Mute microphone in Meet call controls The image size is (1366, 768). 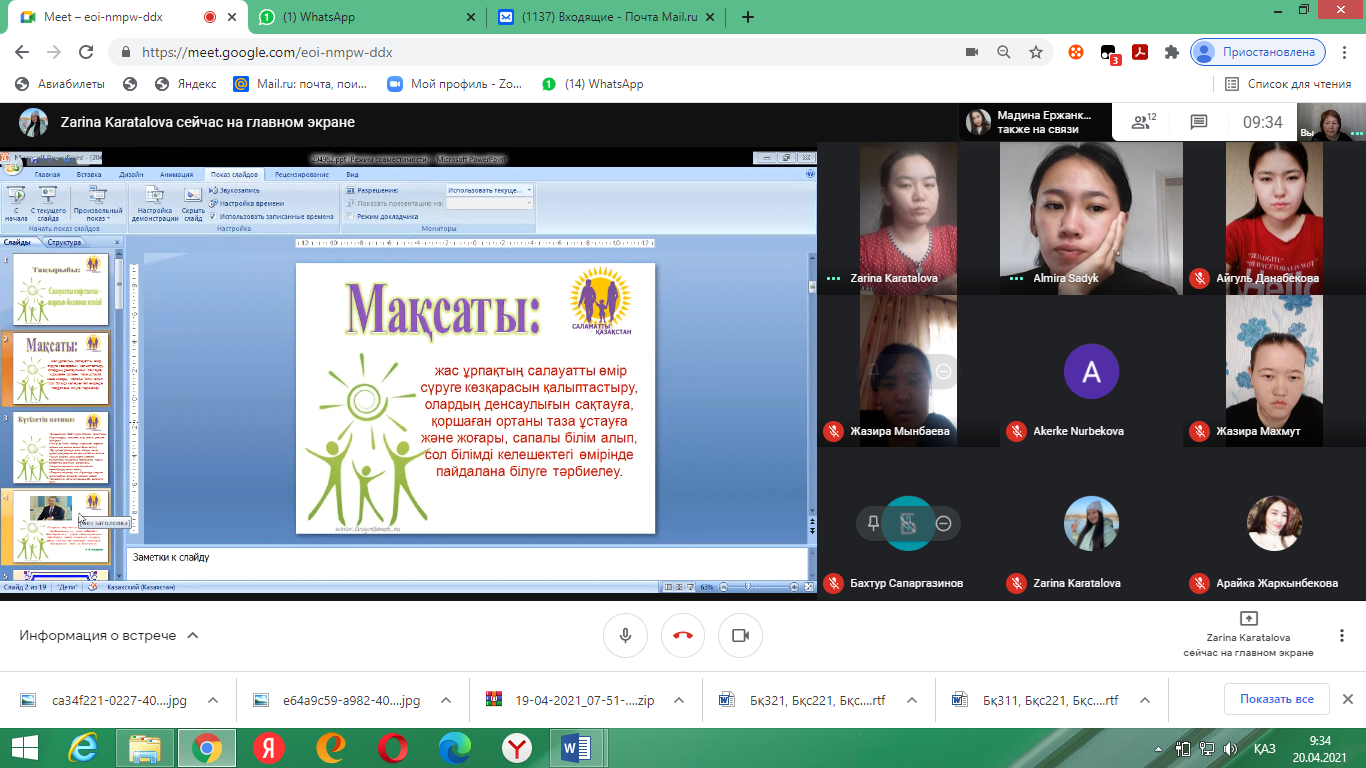click(625, 635)
